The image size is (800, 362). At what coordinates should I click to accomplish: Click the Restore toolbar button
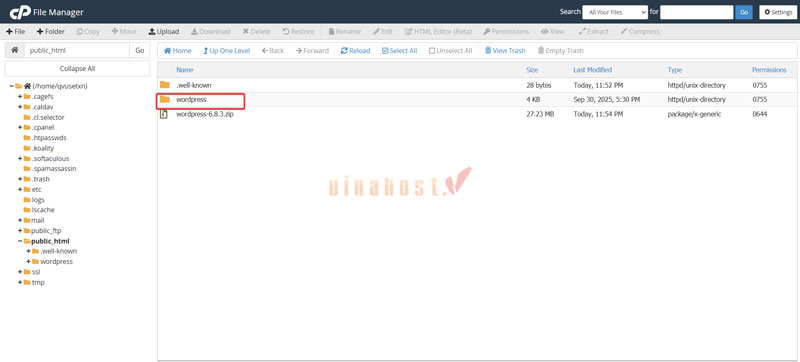(298, 32)
